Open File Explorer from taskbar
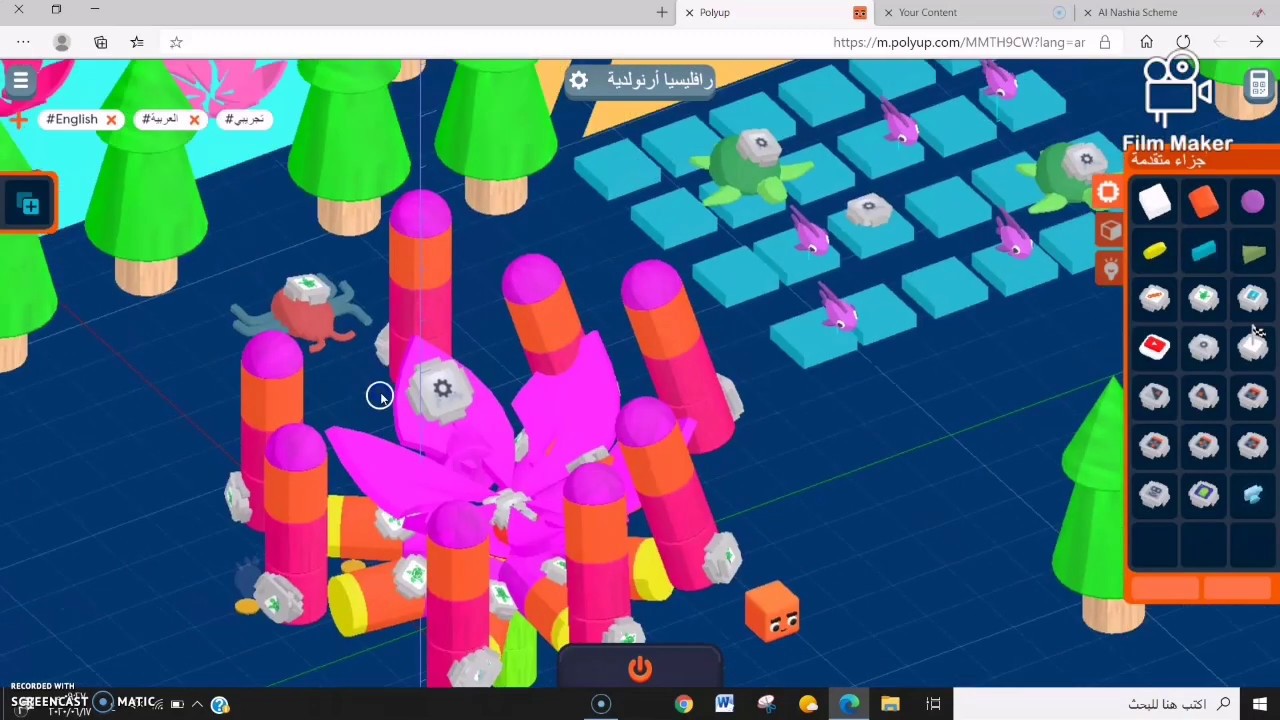Screen dimensions: 1280x720 click(x=890, y=704)
